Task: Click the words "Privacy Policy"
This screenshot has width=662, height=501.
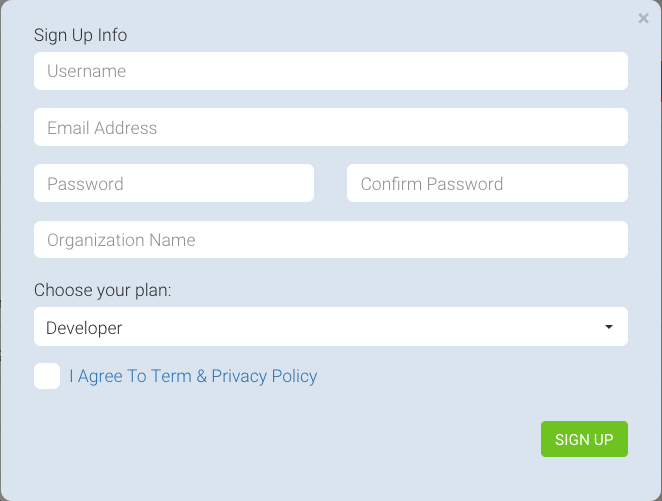Action: coord(264,376)
